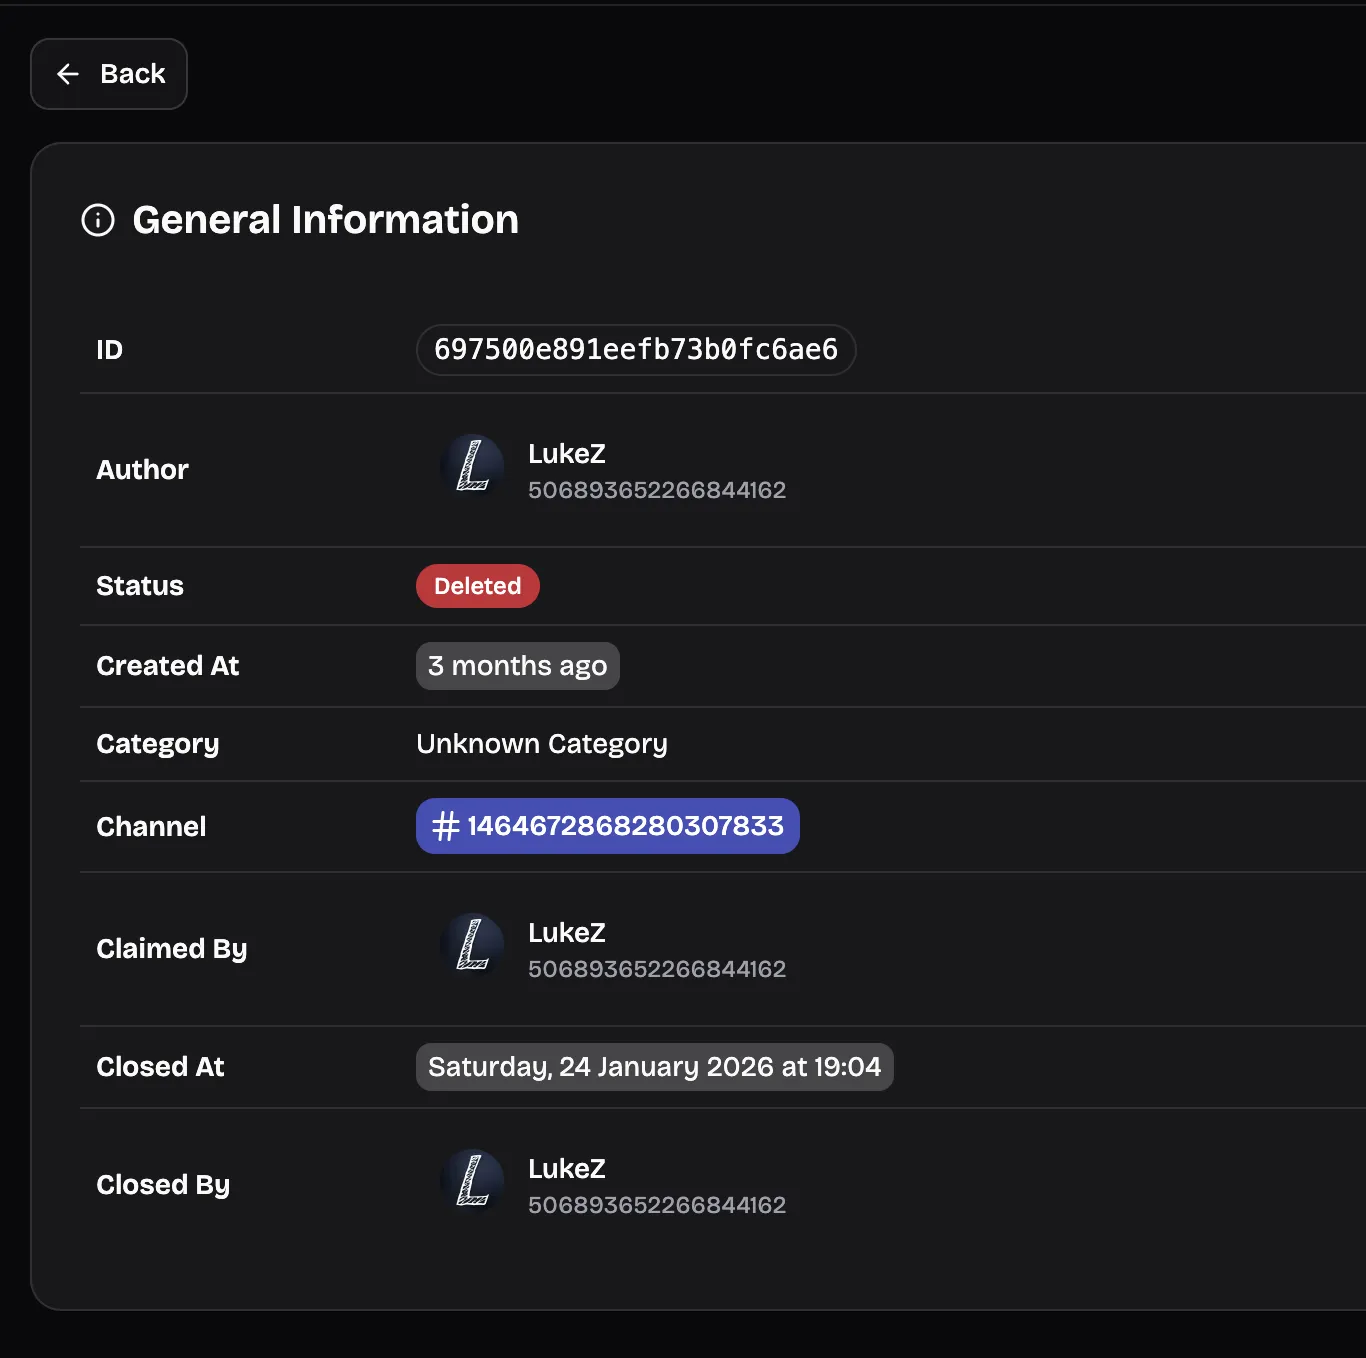Click LukeZ name in Author row
The width and height of the screenshot is (1366, 1358).
click(567, 454)
